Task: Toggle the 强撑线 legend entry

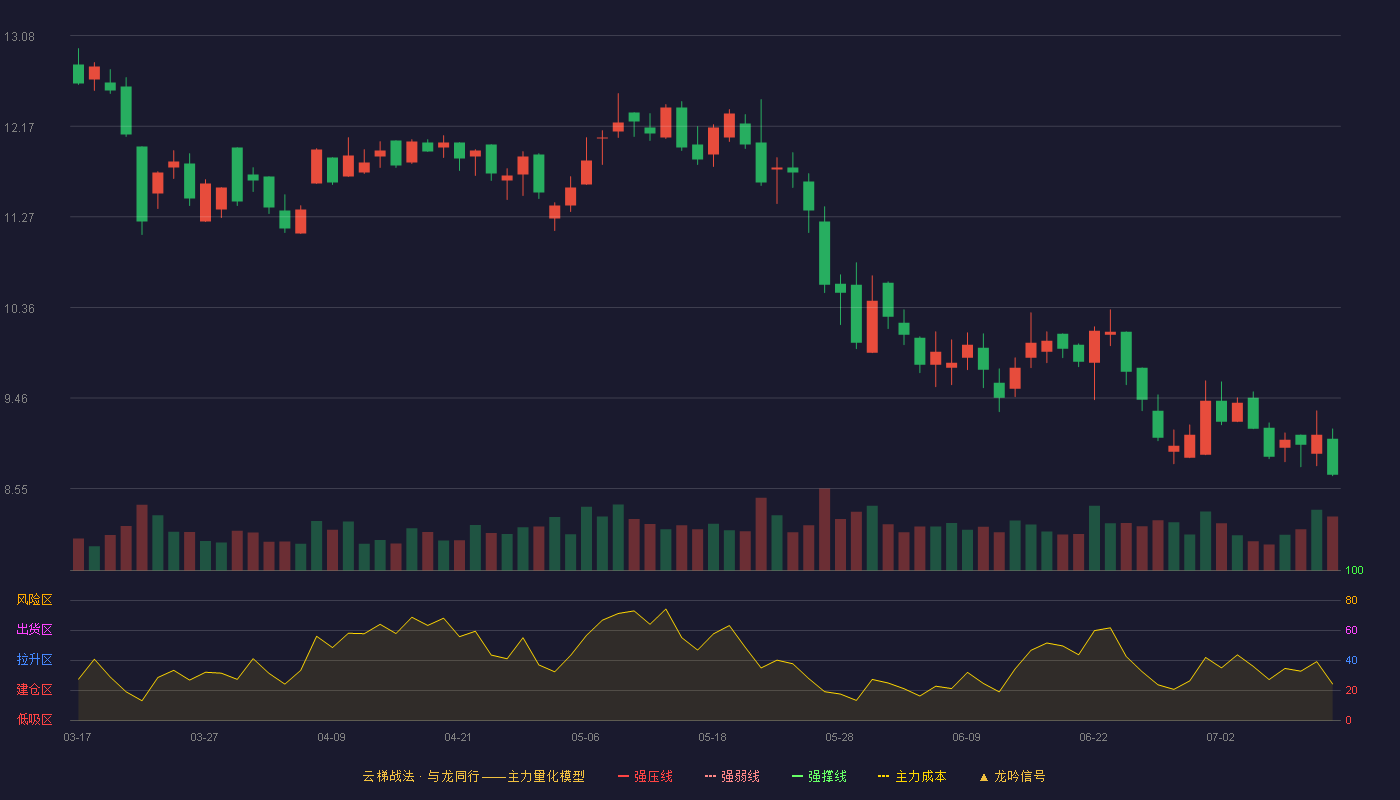Action: 819,776
